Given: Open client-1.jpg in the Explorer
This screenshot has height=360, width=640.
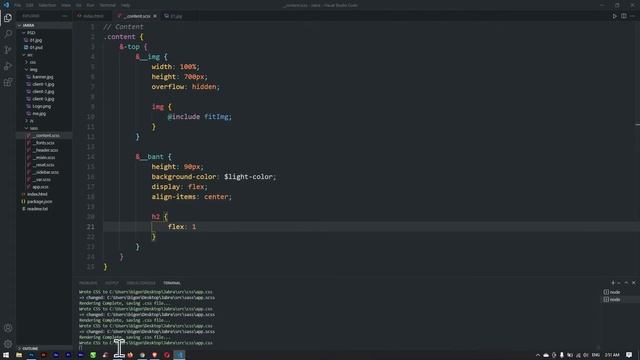Looking at the screenshot, I should [43, 84].
